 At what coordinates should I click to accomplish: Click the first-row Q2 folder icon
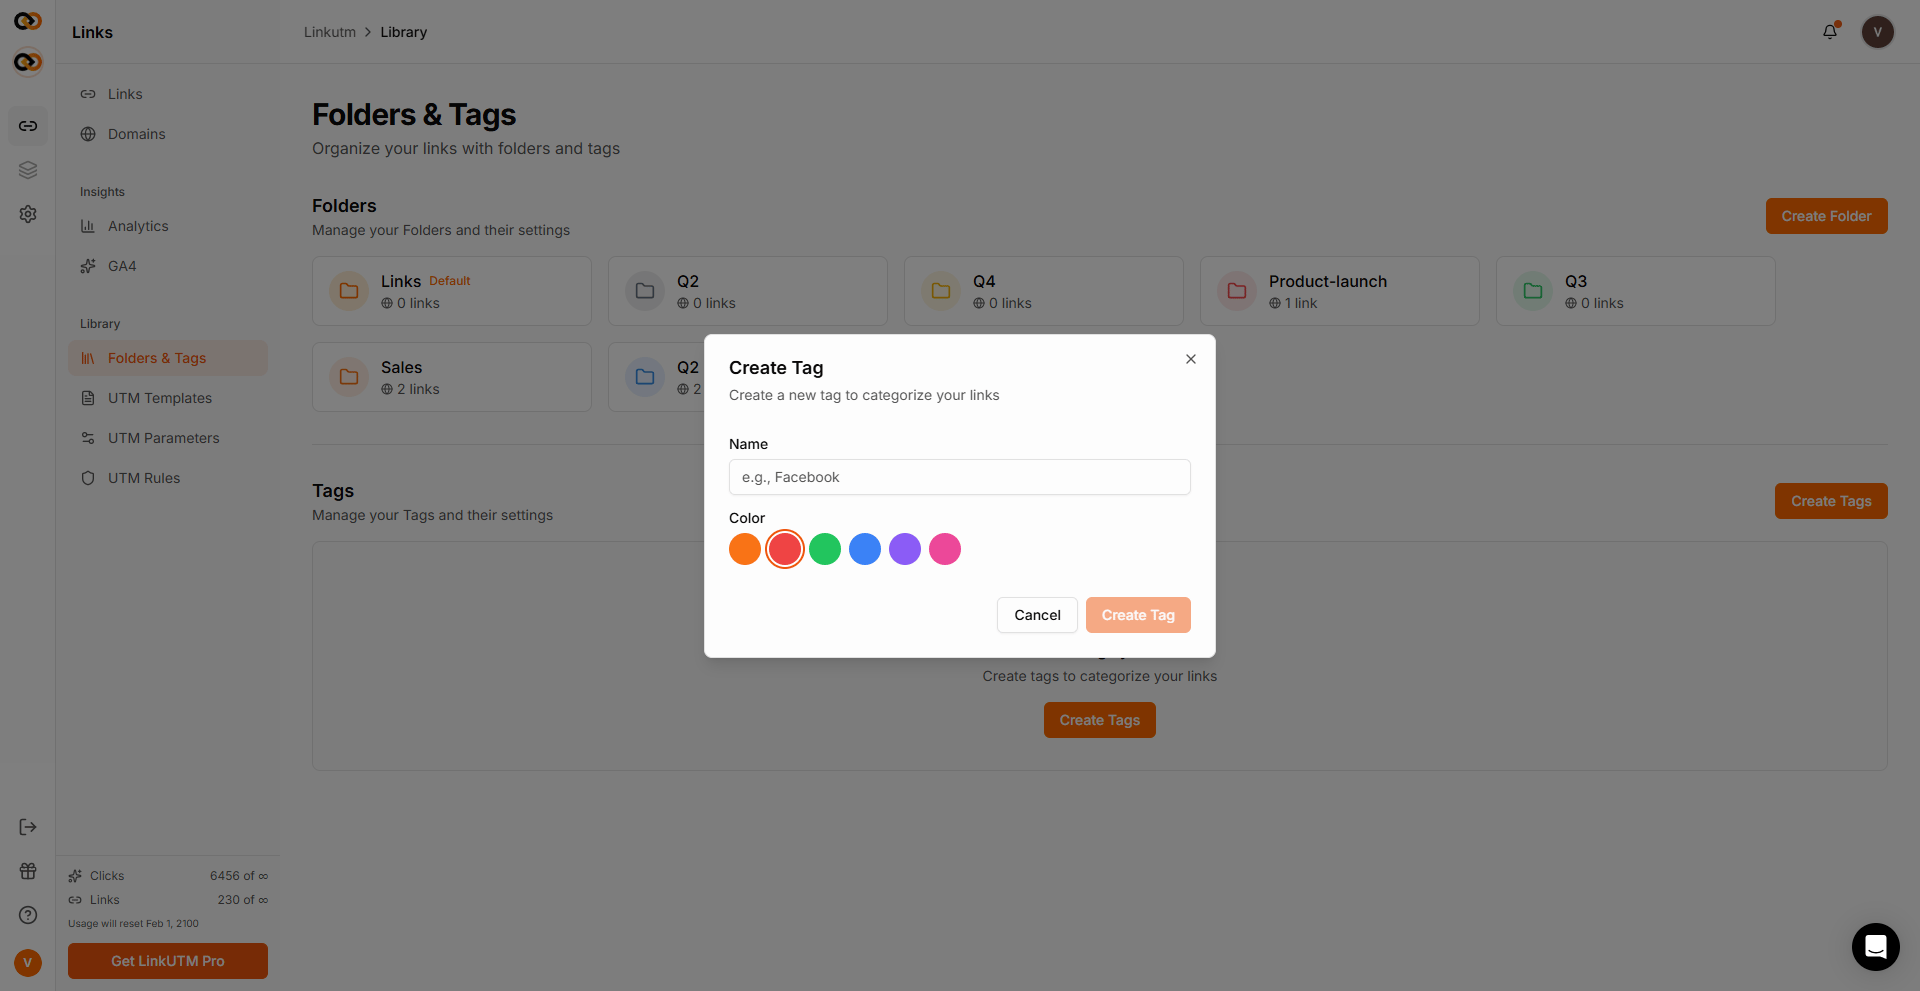coord(645,291)
